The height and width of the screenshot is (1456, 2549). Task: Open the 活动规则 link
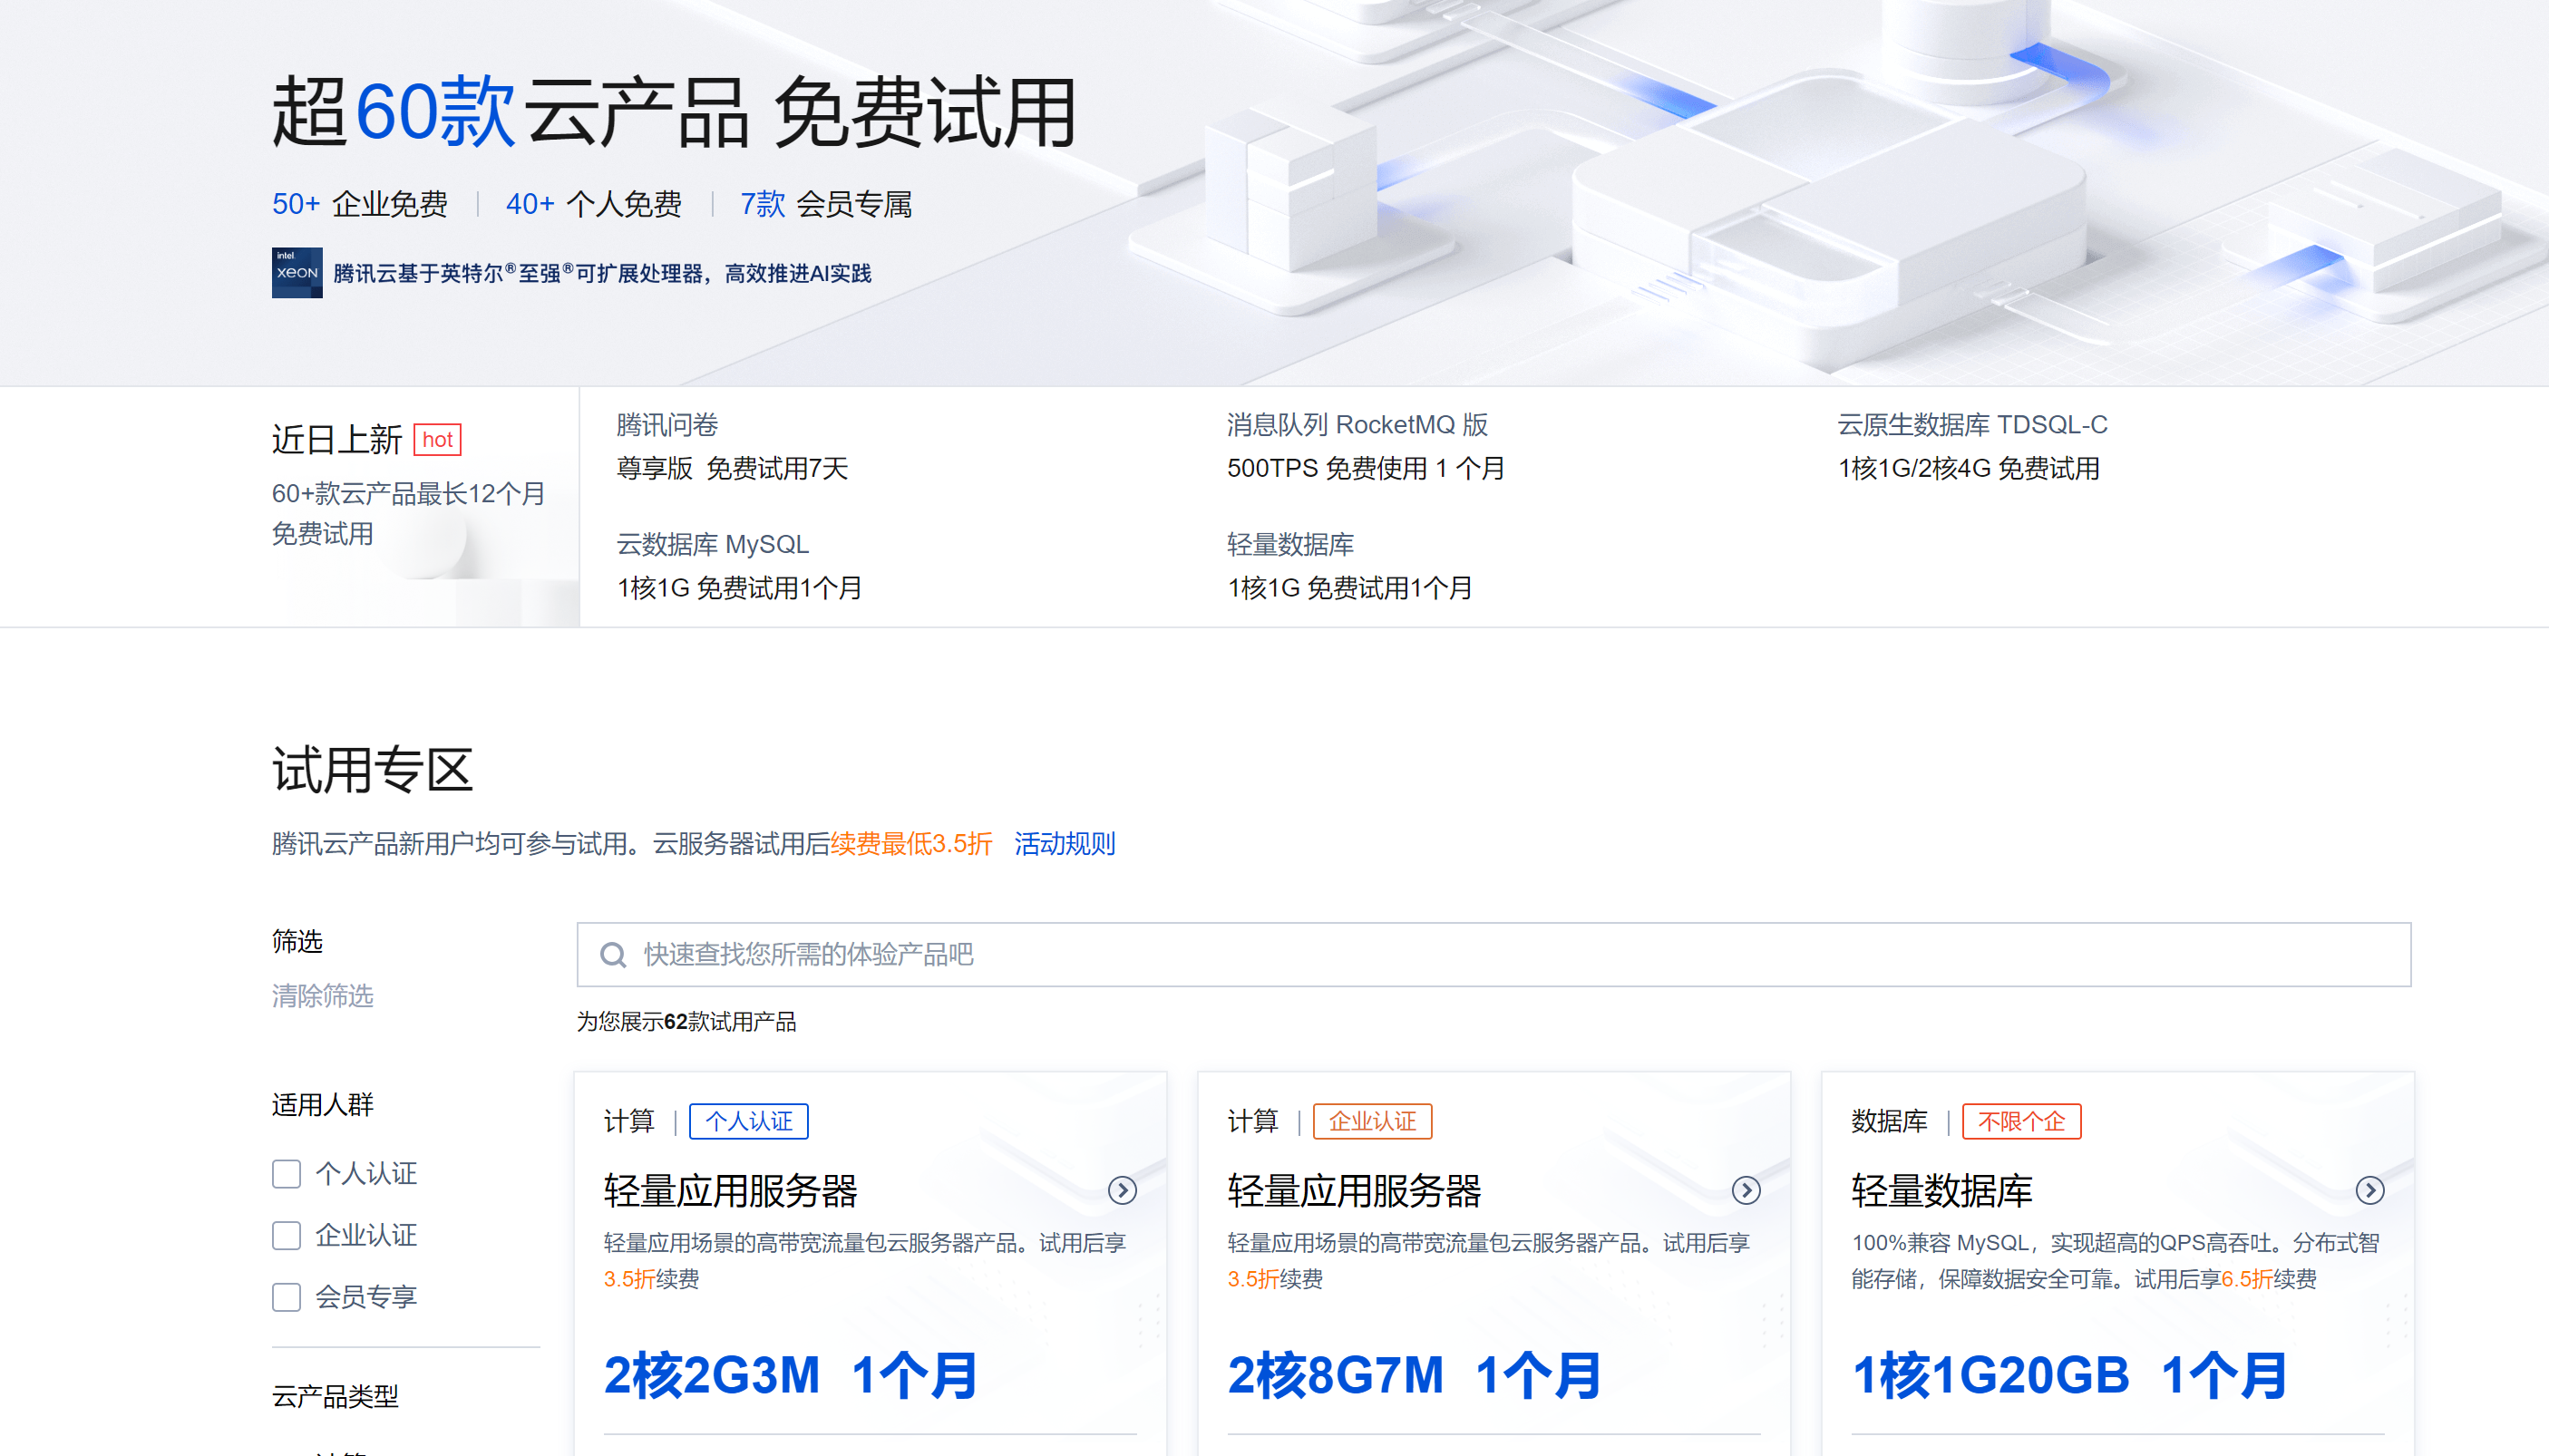pyautogui.click(x=1065, y=844)
